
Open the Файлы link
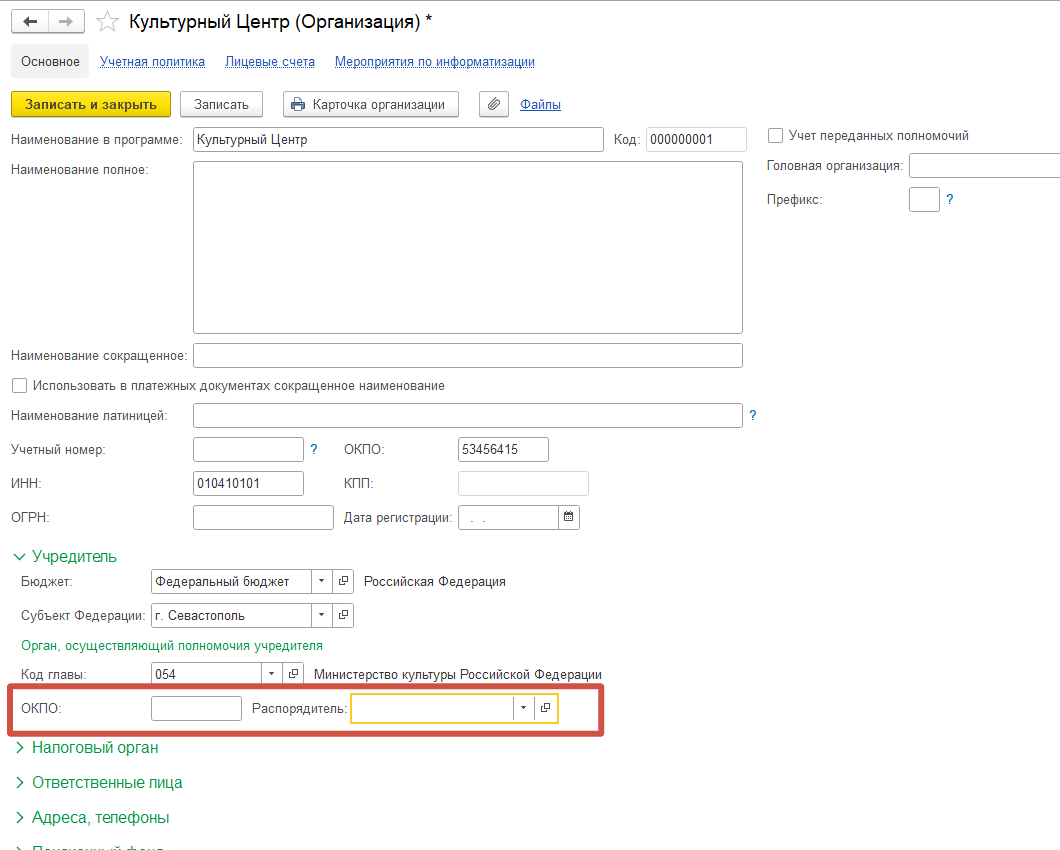tap(540, 104)
